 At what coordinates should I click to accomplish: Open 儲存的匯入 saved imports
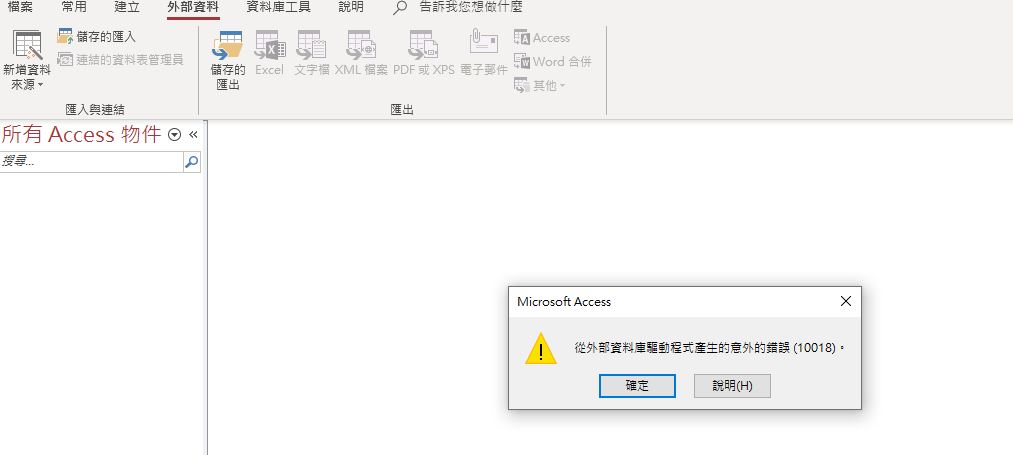coord(96,37)
